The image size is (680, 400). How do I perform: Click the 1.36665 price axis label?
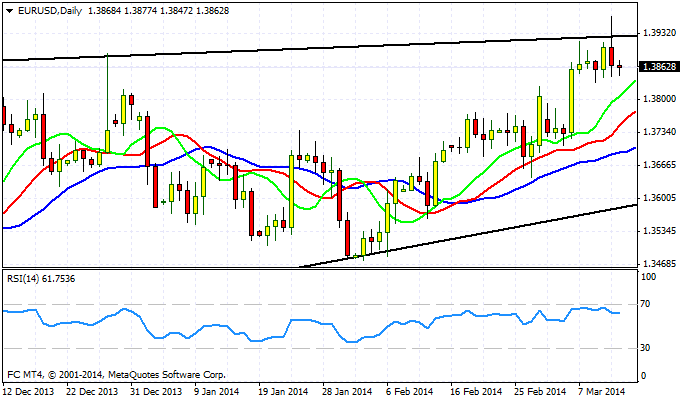click(659, 165)
